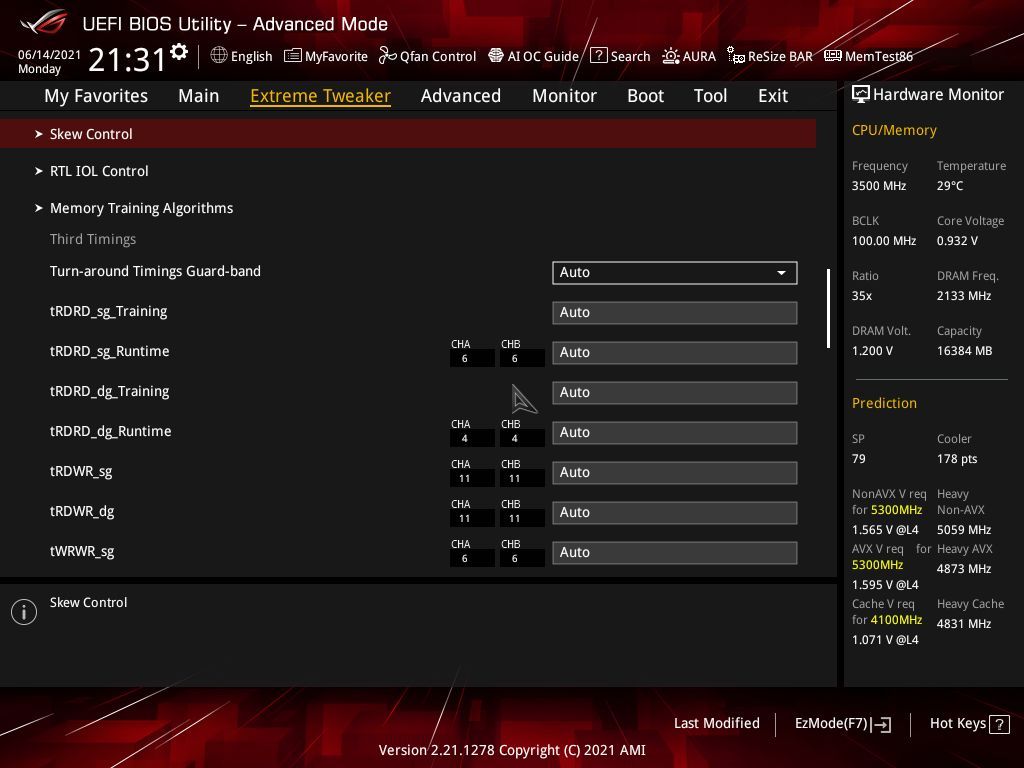
Task: Click the 21:31 clock display
Action: coord(127,59)
